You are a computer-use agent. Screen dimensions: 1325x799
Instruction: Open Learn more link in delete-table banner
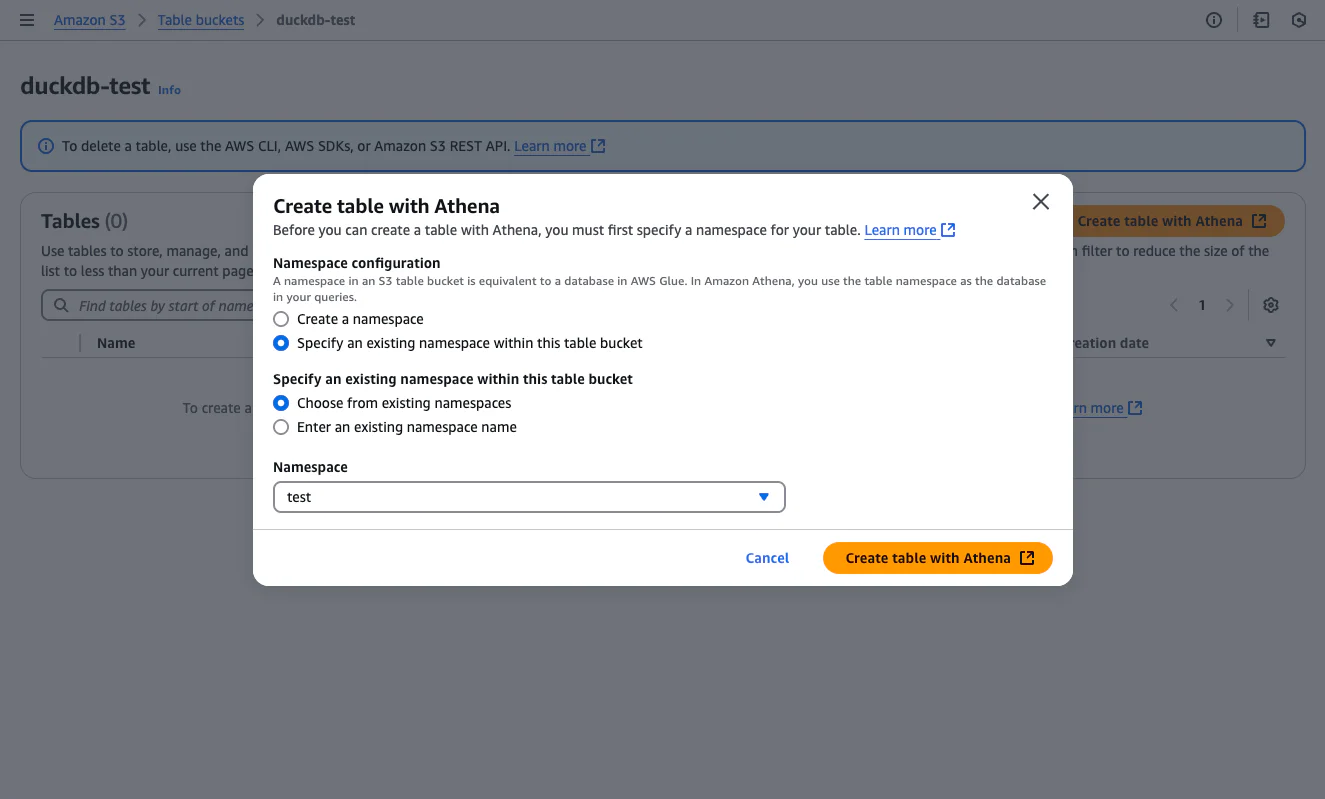click(550, 146)
